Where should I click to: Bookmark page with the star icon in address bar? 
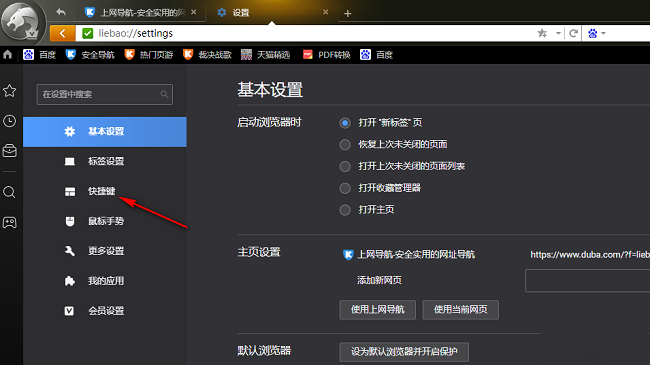[x=542, y=33]
